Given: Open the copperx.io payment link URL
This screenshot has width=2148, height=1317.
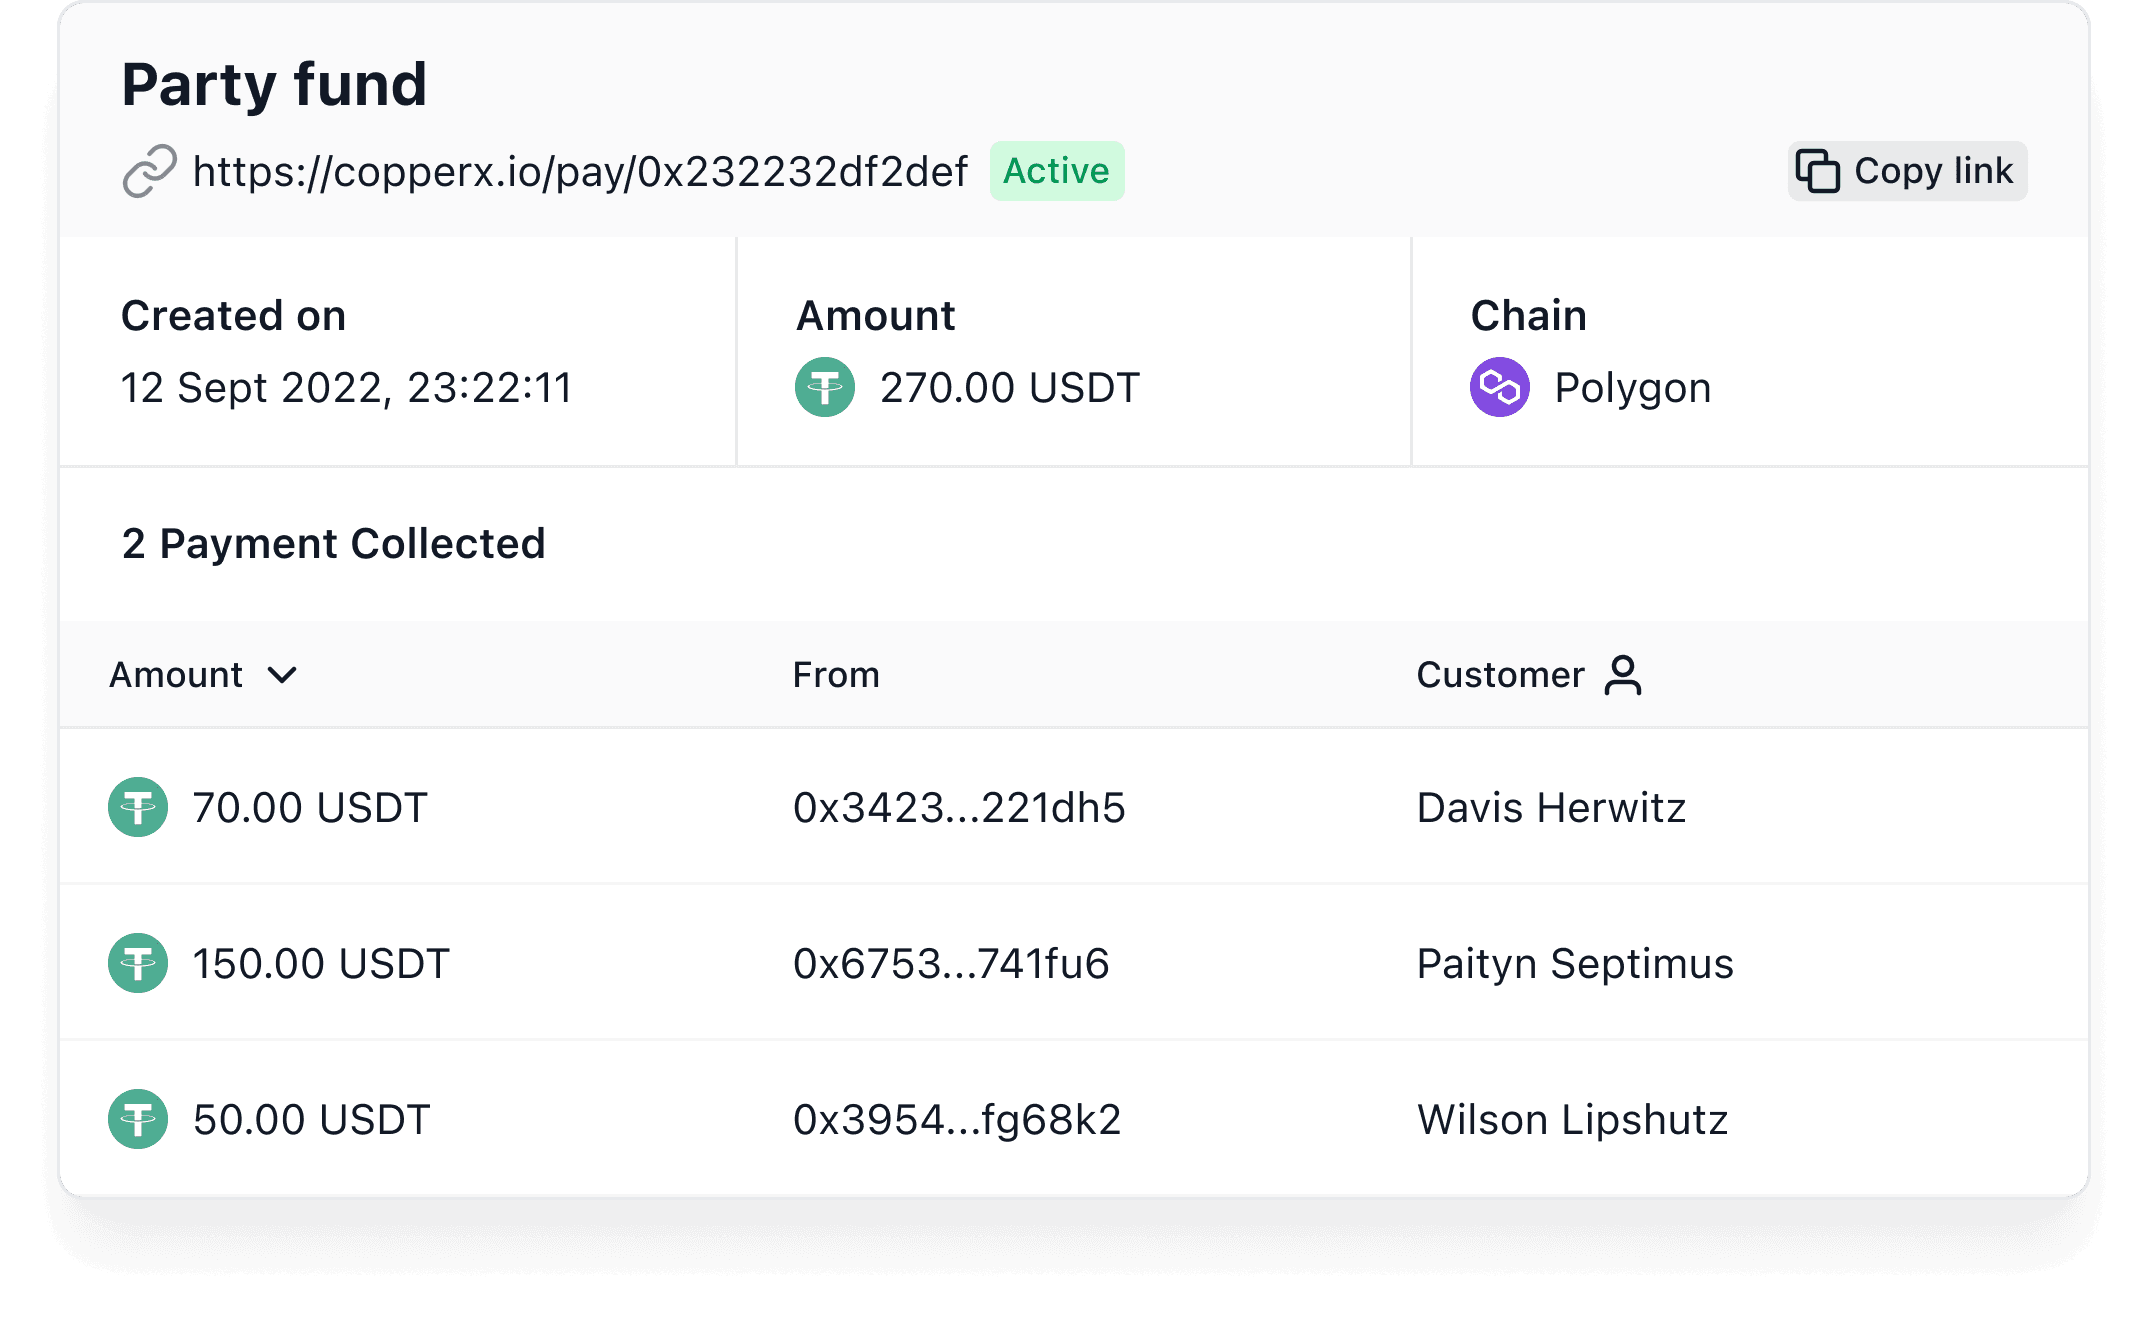Looking at the screenshot, I should 580,171.
